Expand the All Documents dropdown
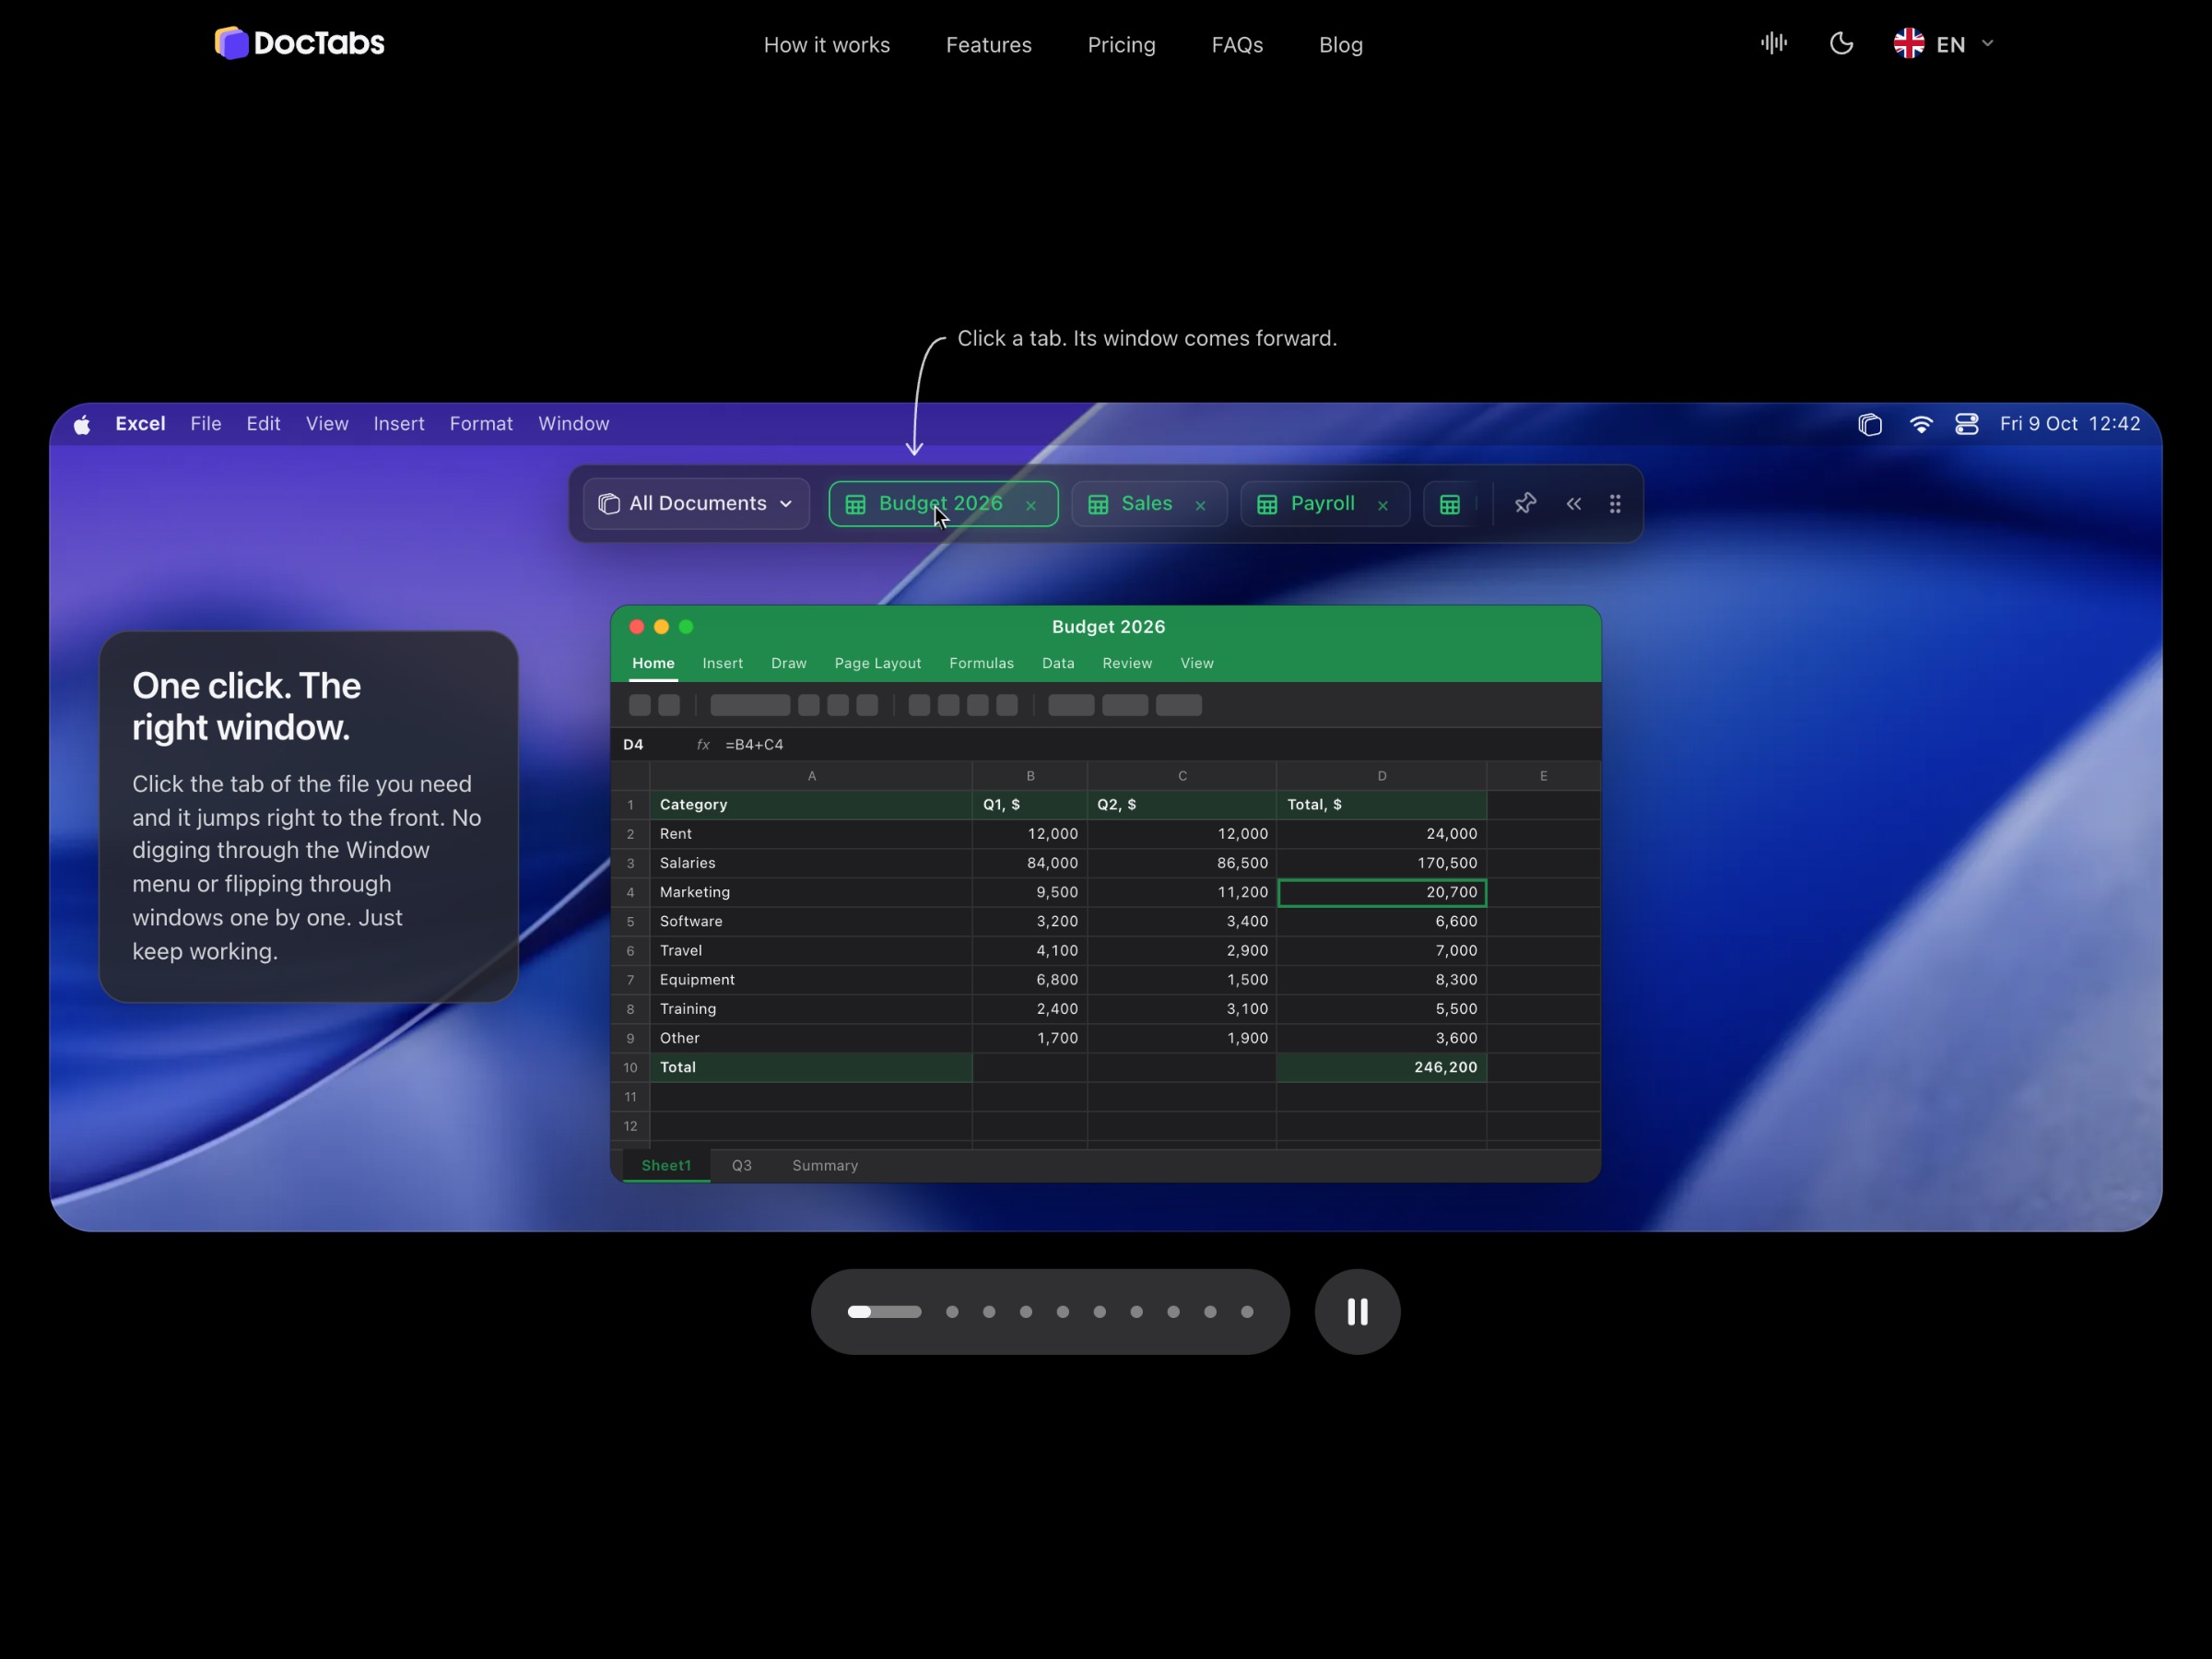This screenshot has width=2212, height=1659. pyautogui.click(x=697, y=504)
